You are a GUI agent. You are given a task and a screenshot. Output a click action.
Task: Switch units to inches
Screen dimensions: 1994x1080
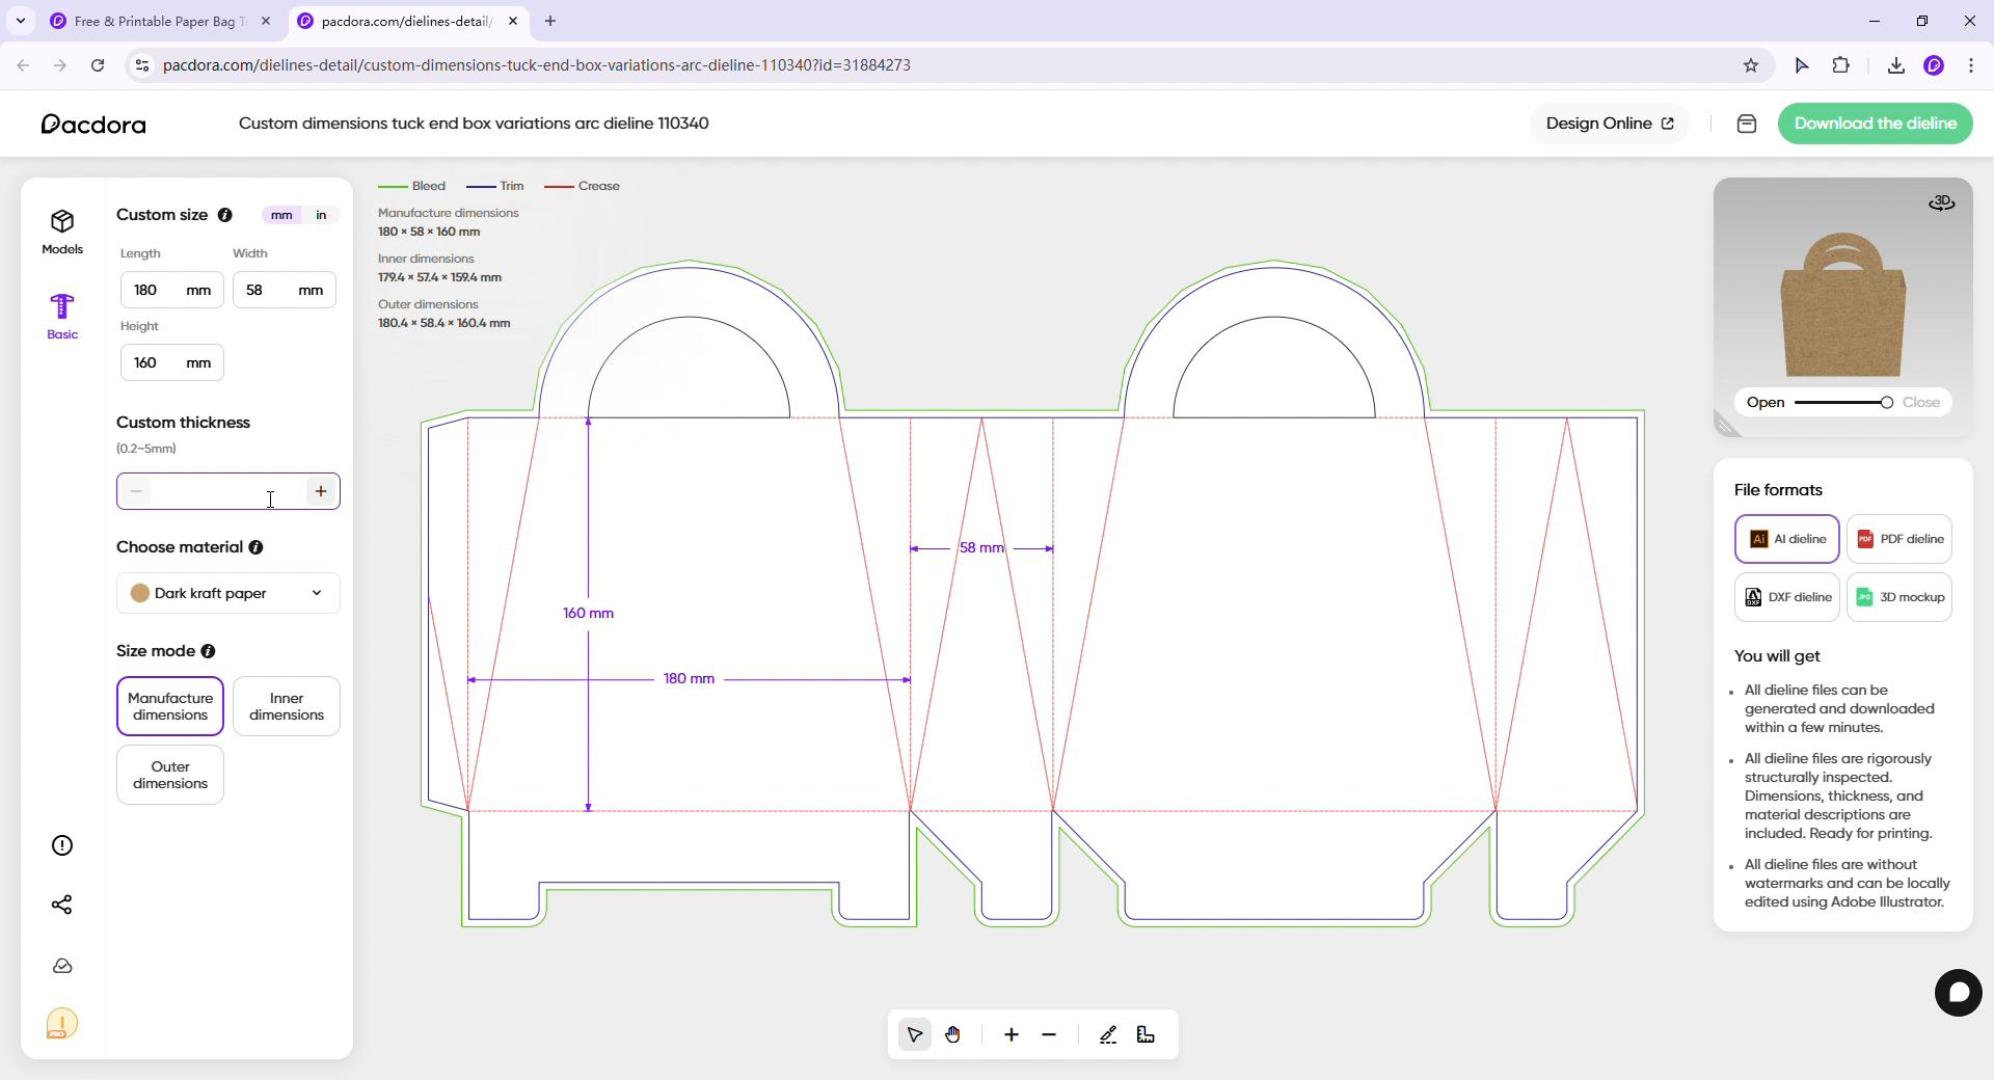tap(321, 215)
